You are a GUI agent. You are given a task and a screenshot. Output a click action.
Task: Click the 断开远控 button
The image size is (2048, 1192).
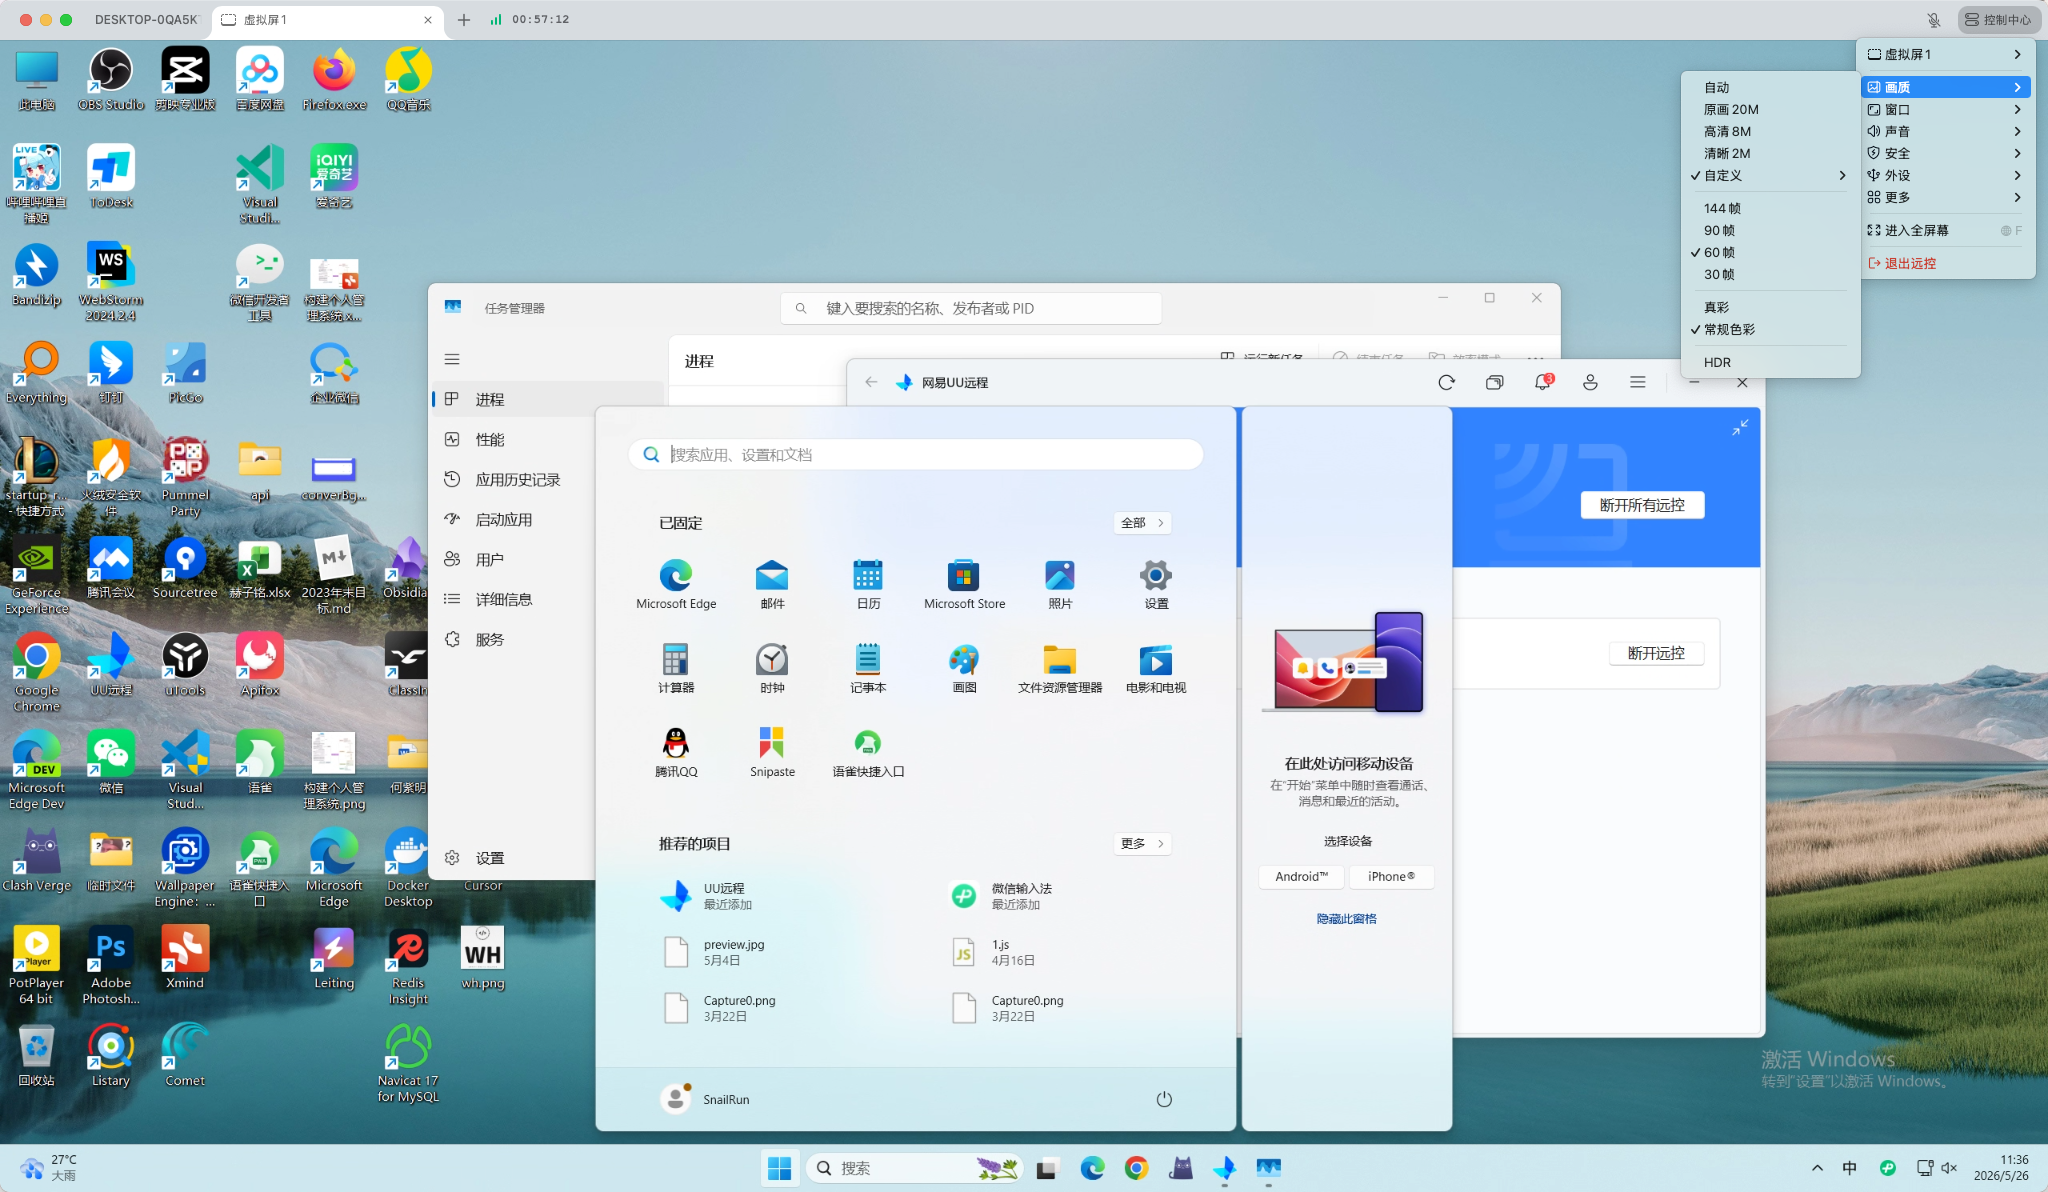click(1656, 653)
